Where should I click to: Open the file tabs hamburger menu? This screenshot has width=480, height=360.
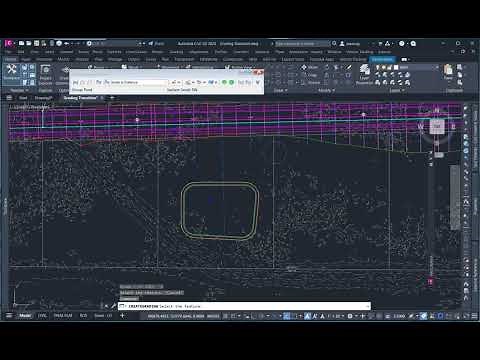click(9, 98)
